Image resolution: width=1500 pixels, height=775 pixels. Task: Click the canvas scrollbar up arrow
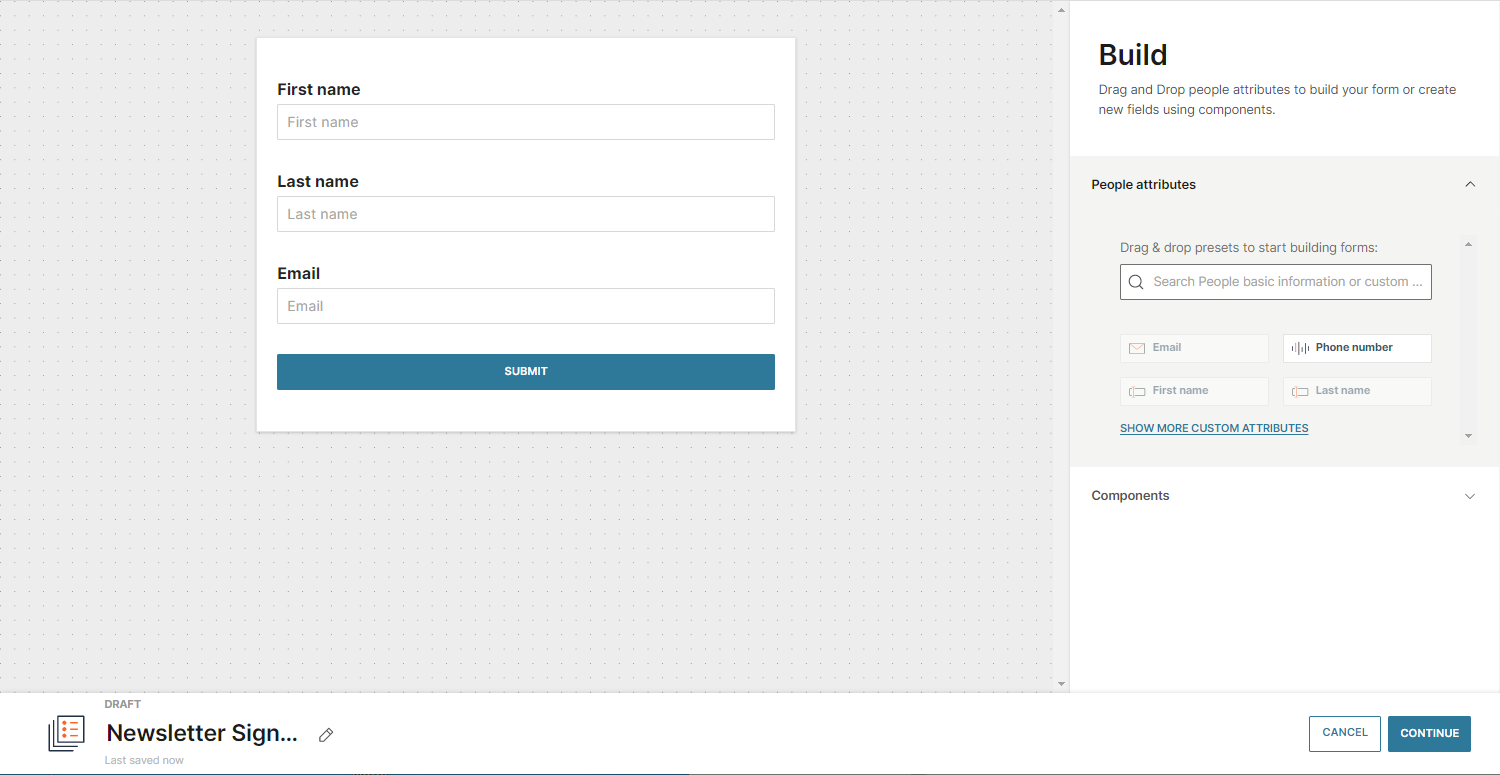pos(1062,10)
